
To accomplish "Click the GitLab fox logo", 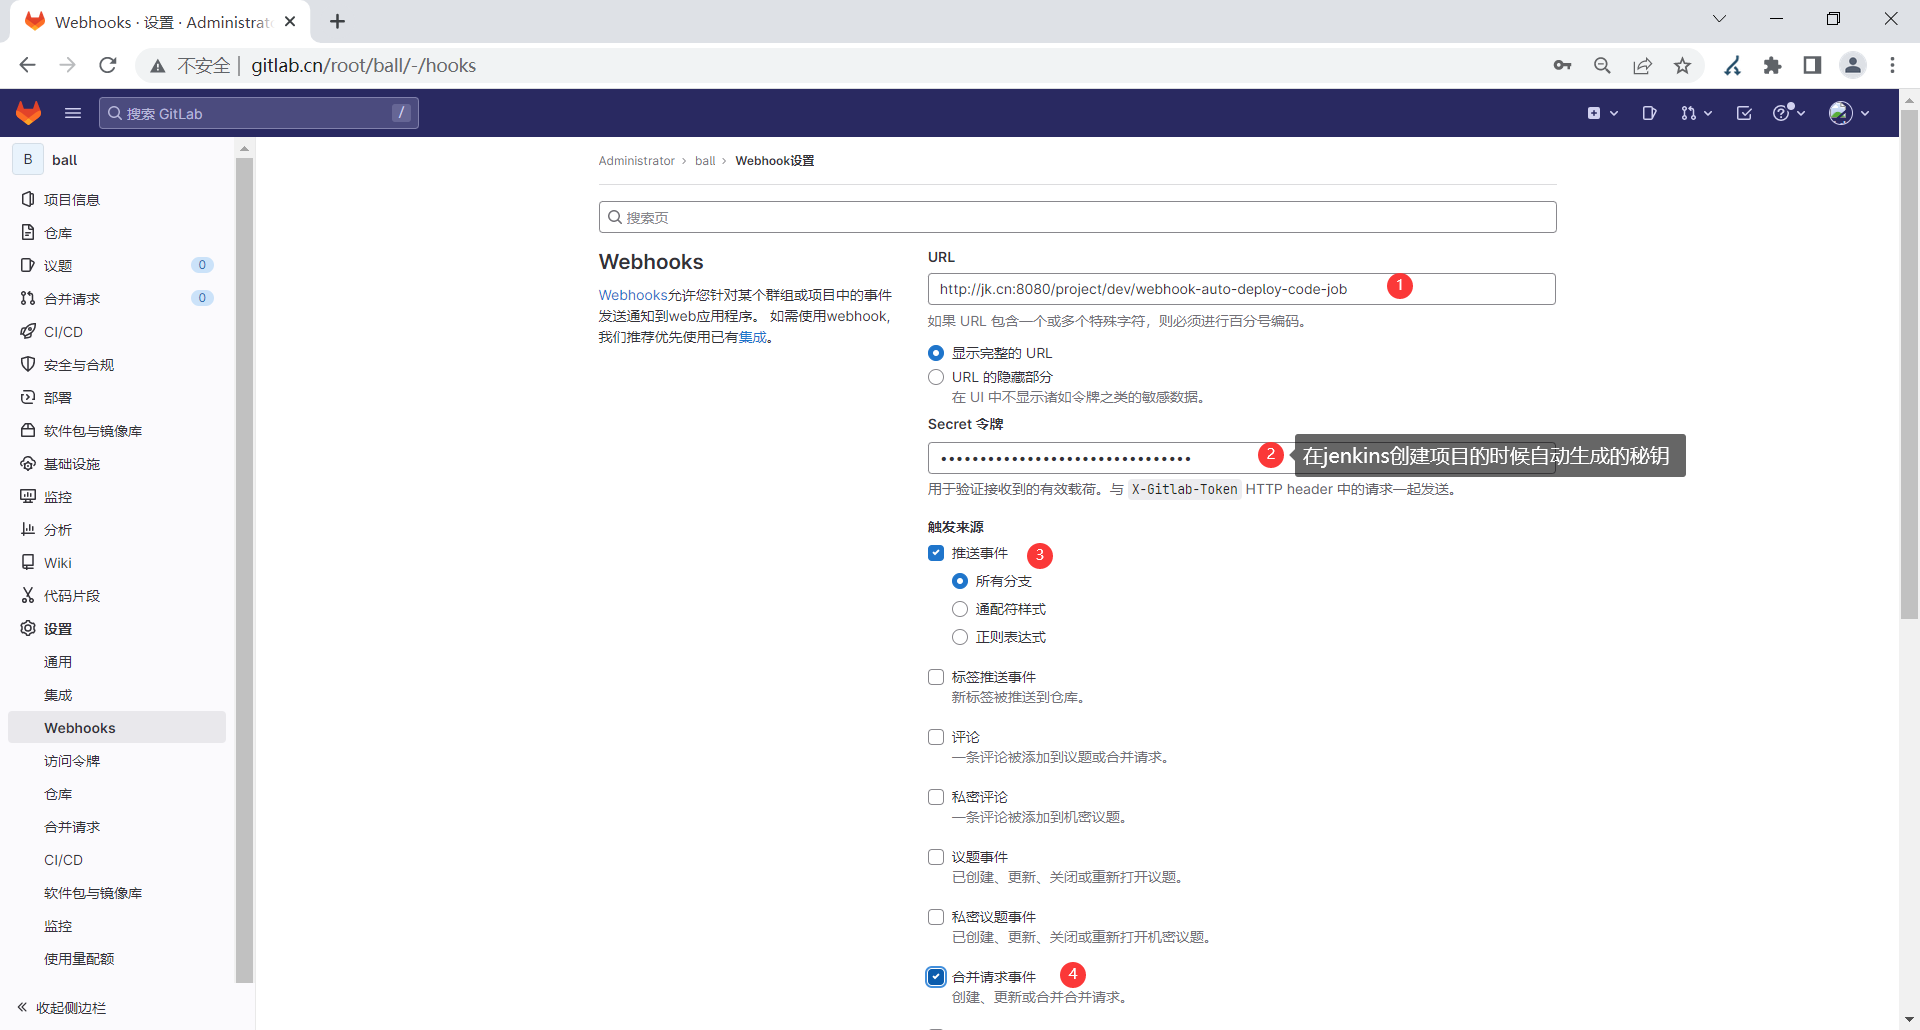I will 29,113.
